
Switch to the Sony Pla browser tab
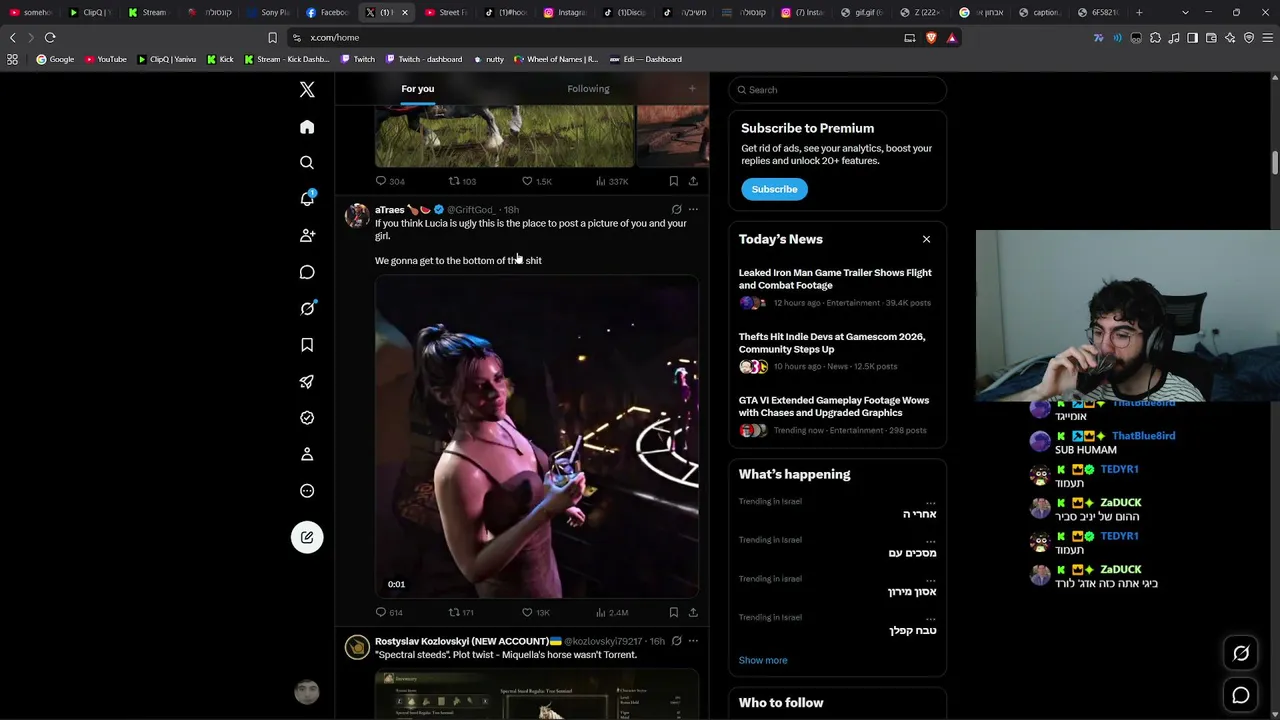268,13
